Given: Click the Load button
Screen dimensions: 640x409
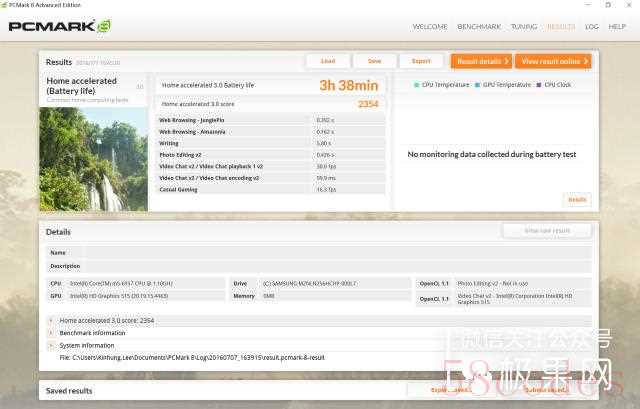Looking at the screenshot, I should click(x=328, y=61).
